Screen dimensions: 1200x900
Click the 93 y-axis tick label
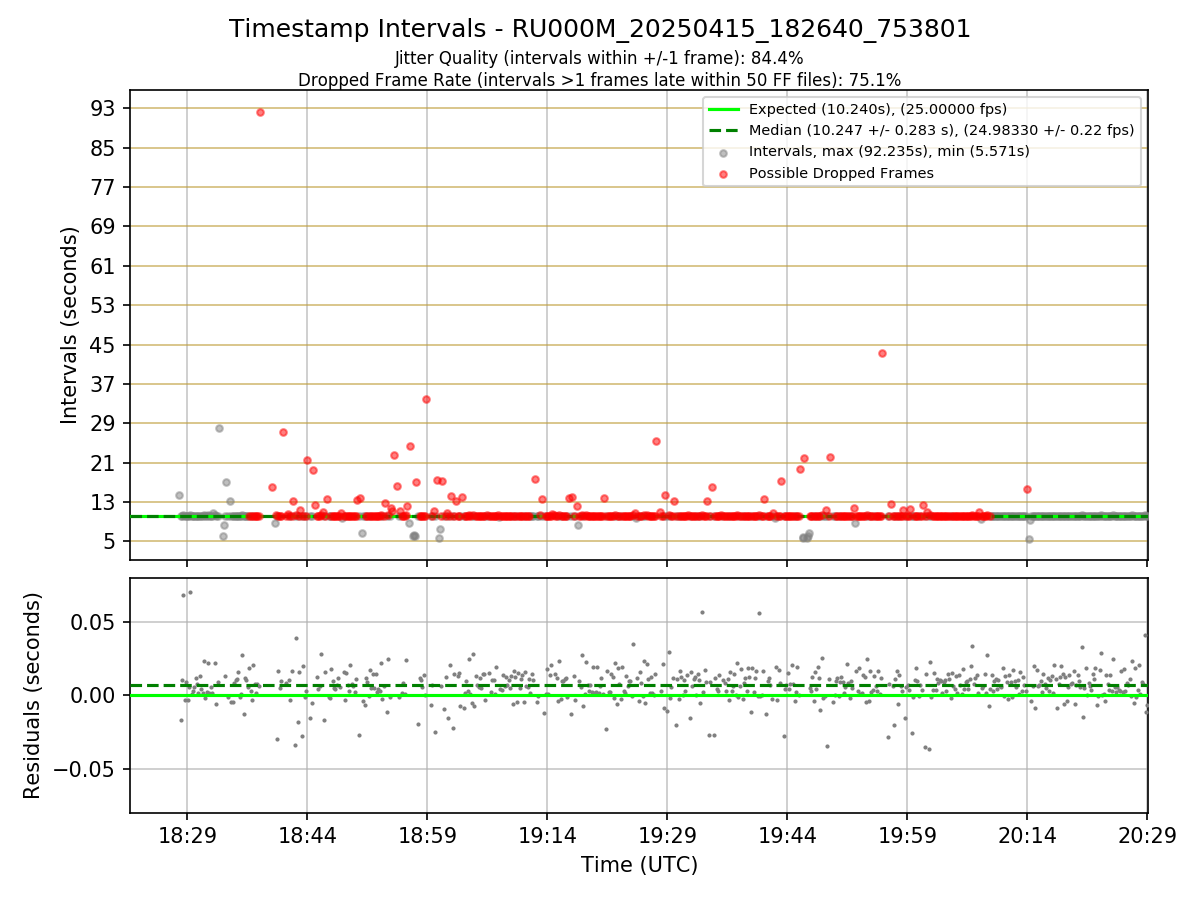tap(105, 108)
